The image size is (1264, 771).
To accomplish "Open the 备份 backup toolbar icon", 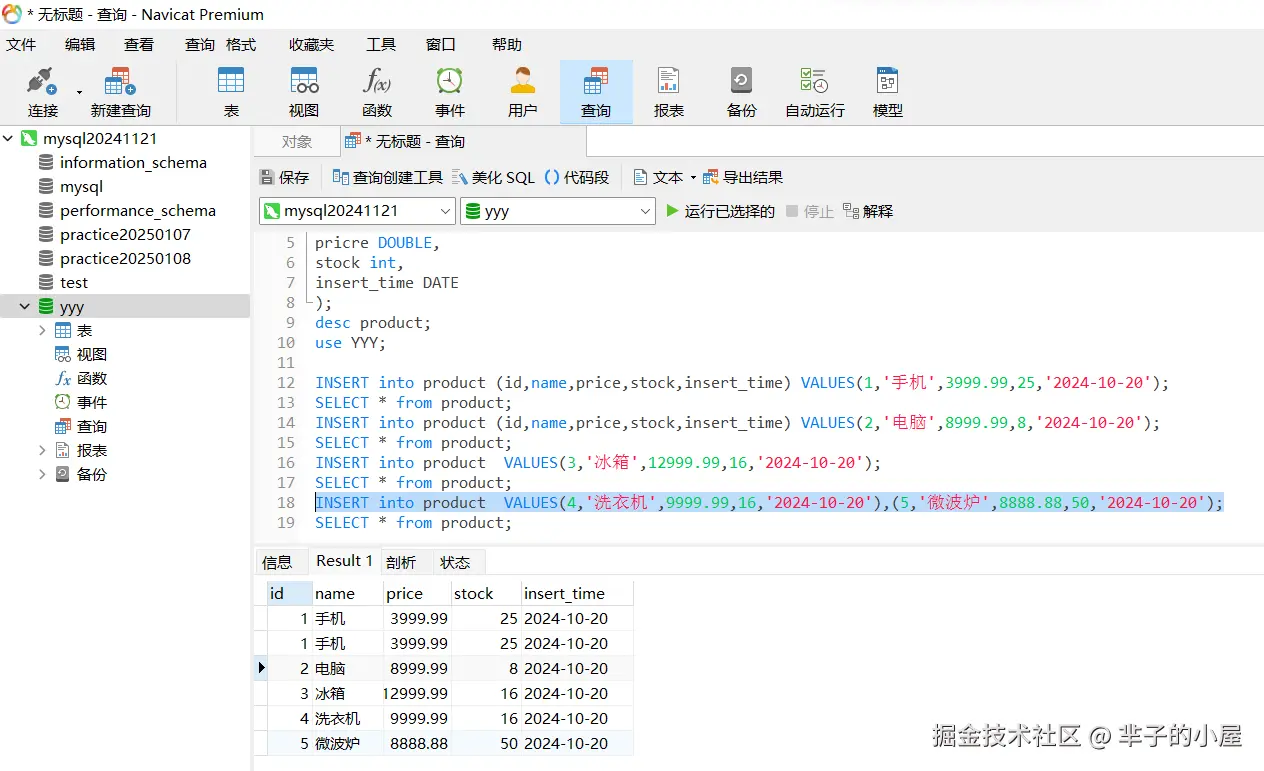I will pos(742,92).
